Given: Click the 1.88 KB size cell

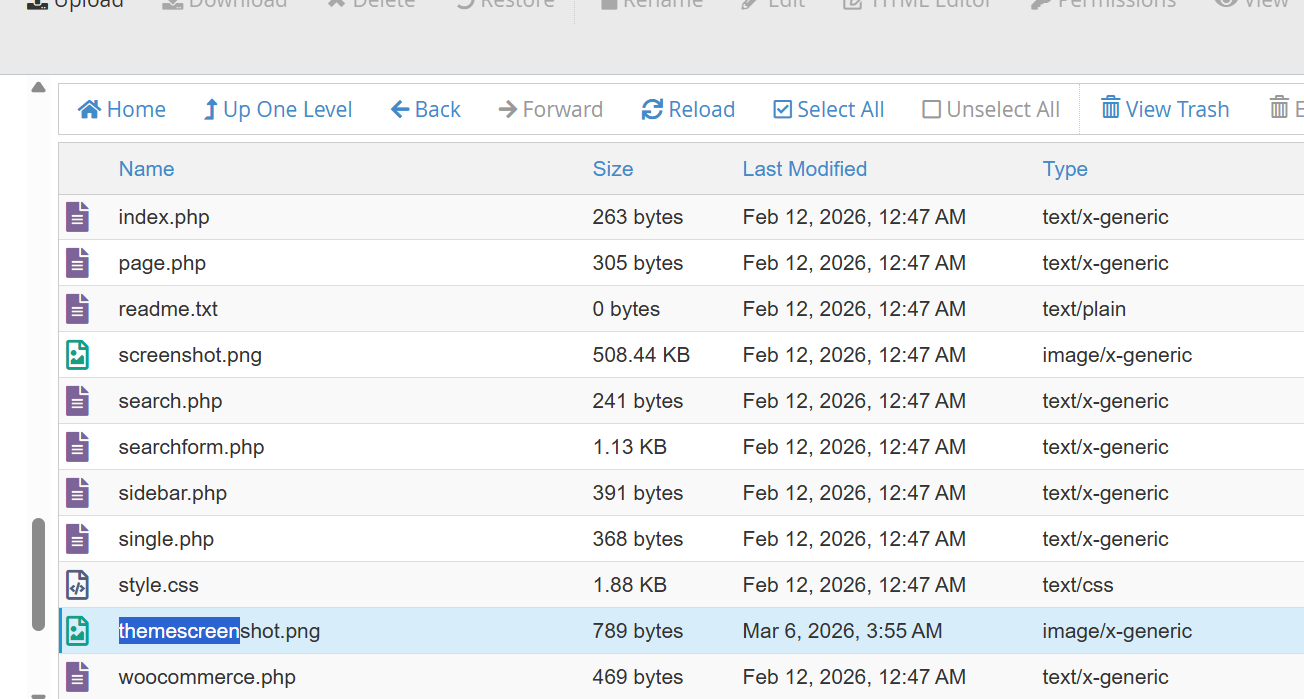Looking at the screenshot, I should 629,585.
